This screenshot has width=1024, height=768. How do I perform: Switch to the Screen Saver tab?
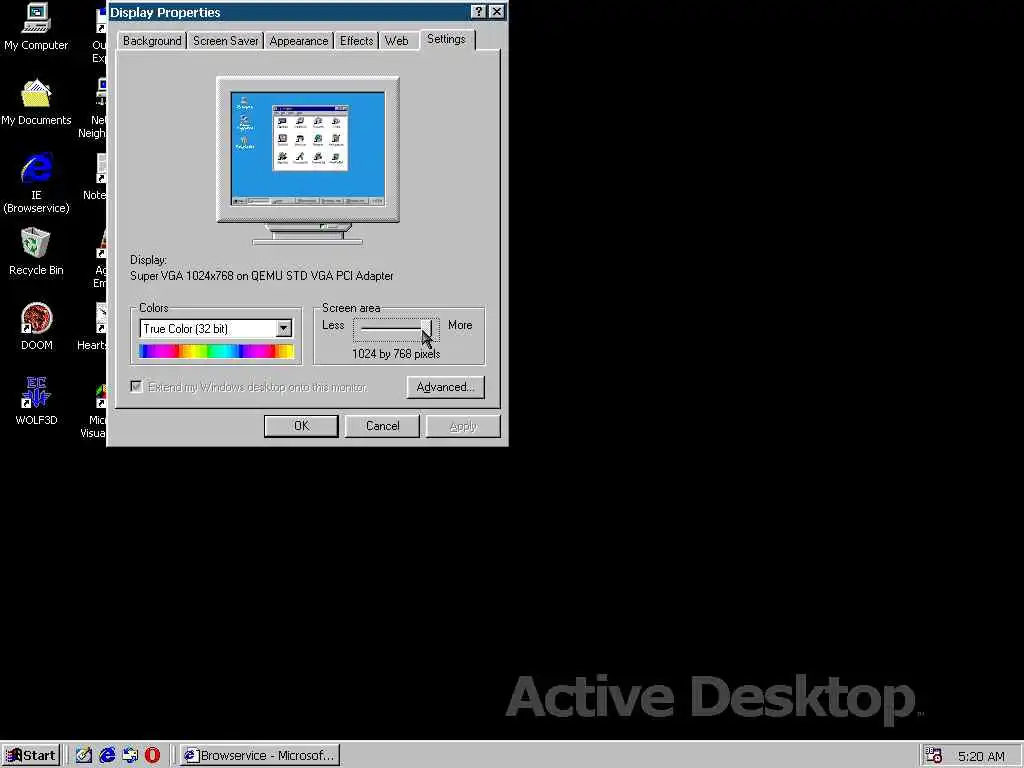pos(225,40)
